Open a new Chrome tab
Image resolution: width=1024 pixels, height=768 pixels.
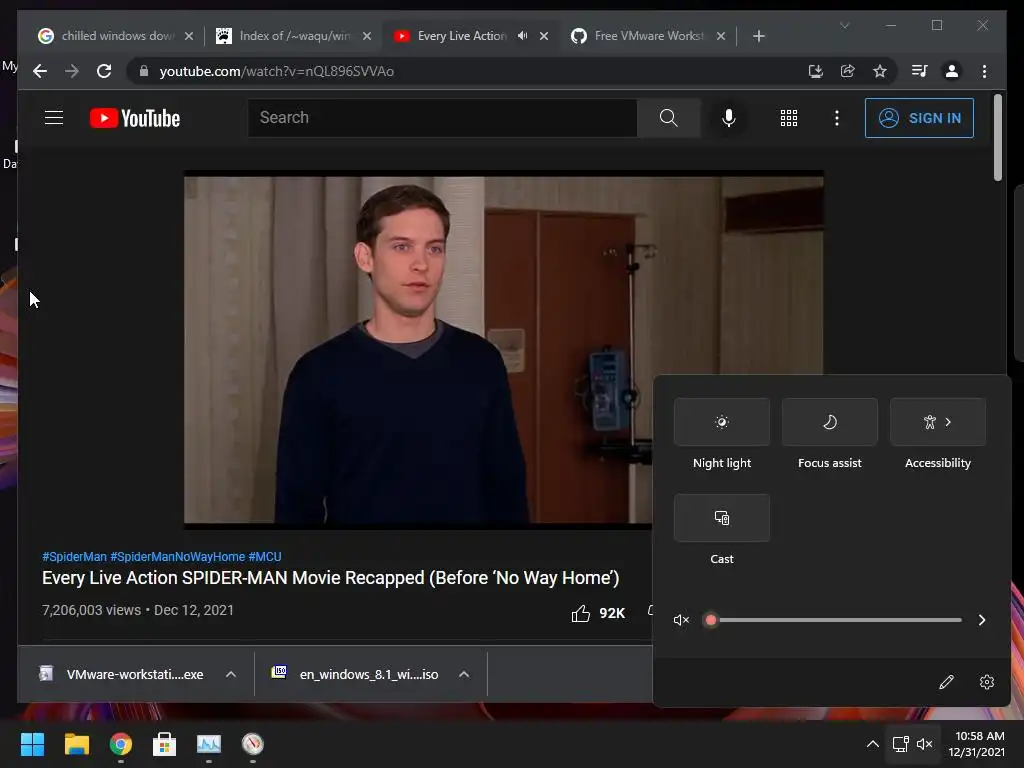758,36
